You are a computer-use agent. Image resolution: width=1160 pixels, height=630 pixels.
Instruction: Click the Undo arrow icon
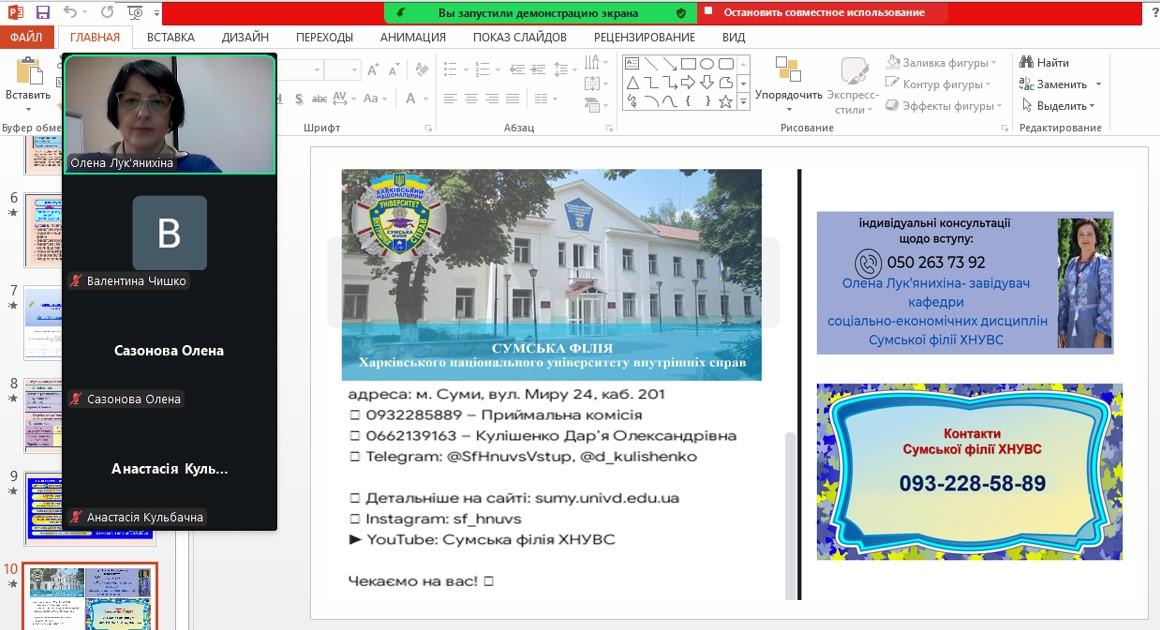tap(70, 13)
